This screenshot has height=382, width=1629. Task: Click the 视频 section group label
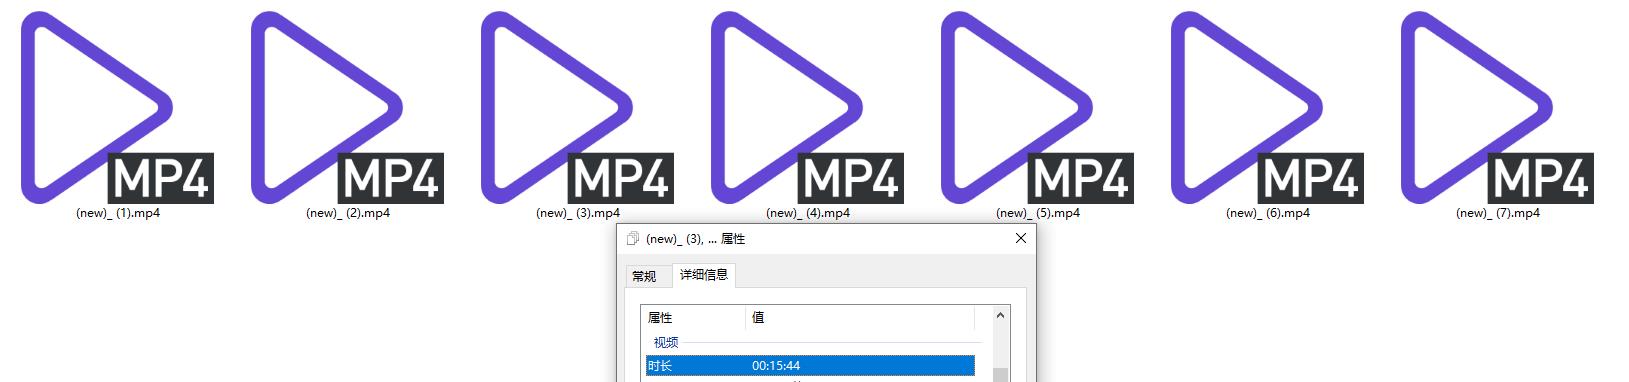point(666,343)
